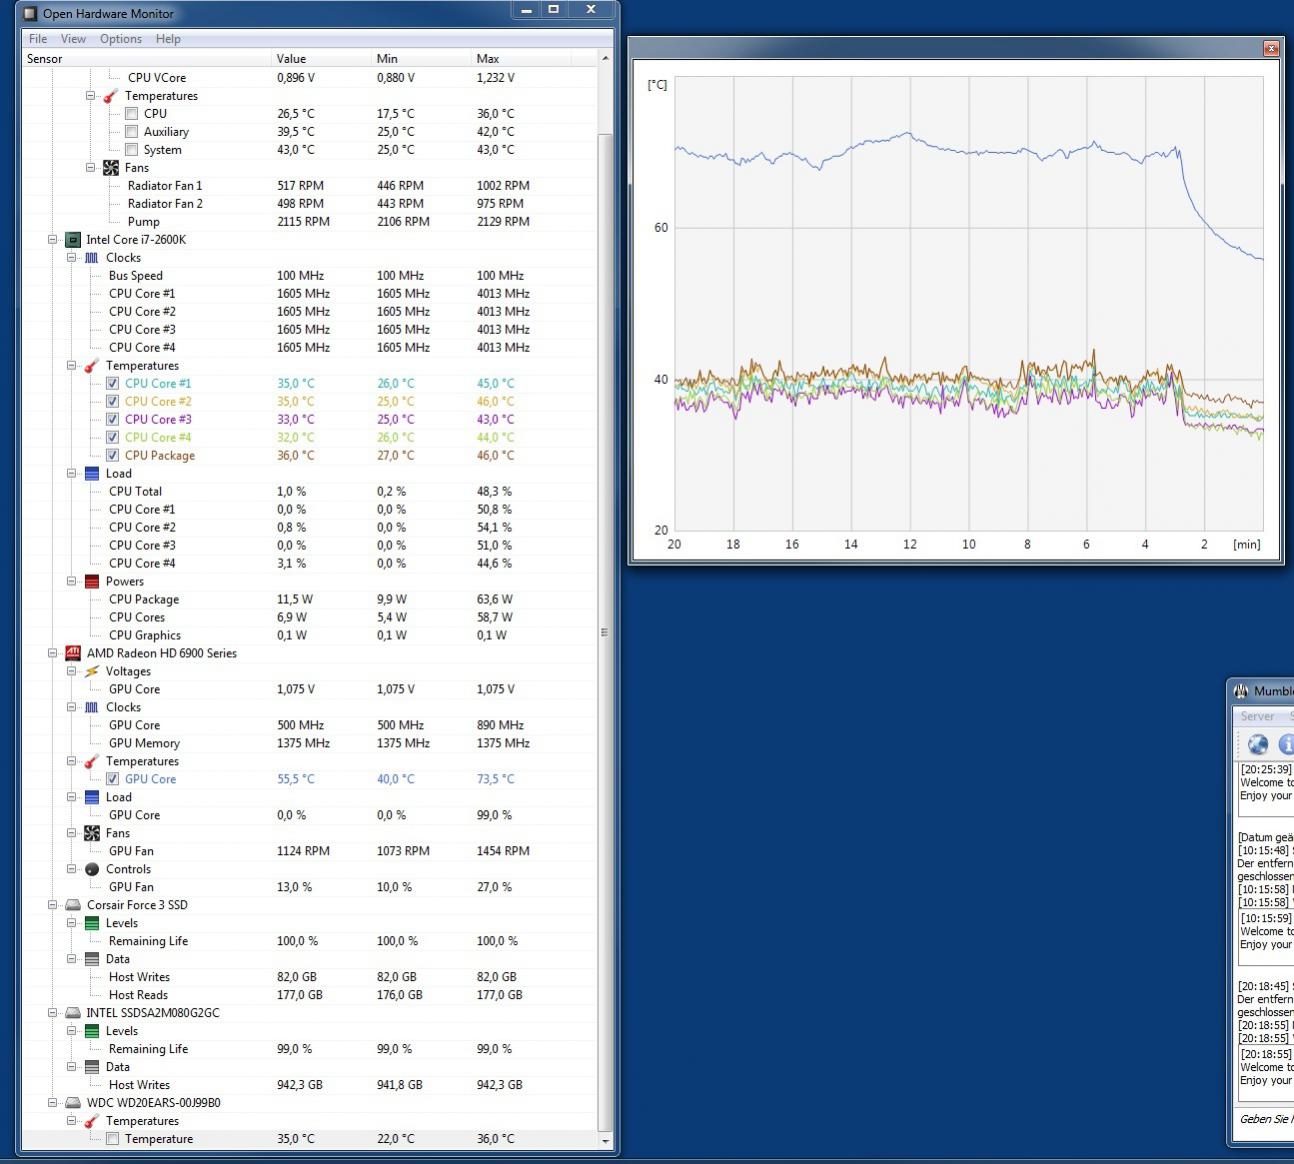Check the Auxiliary temperature box
The image size is (1294, 1164).
coord(131,132)
